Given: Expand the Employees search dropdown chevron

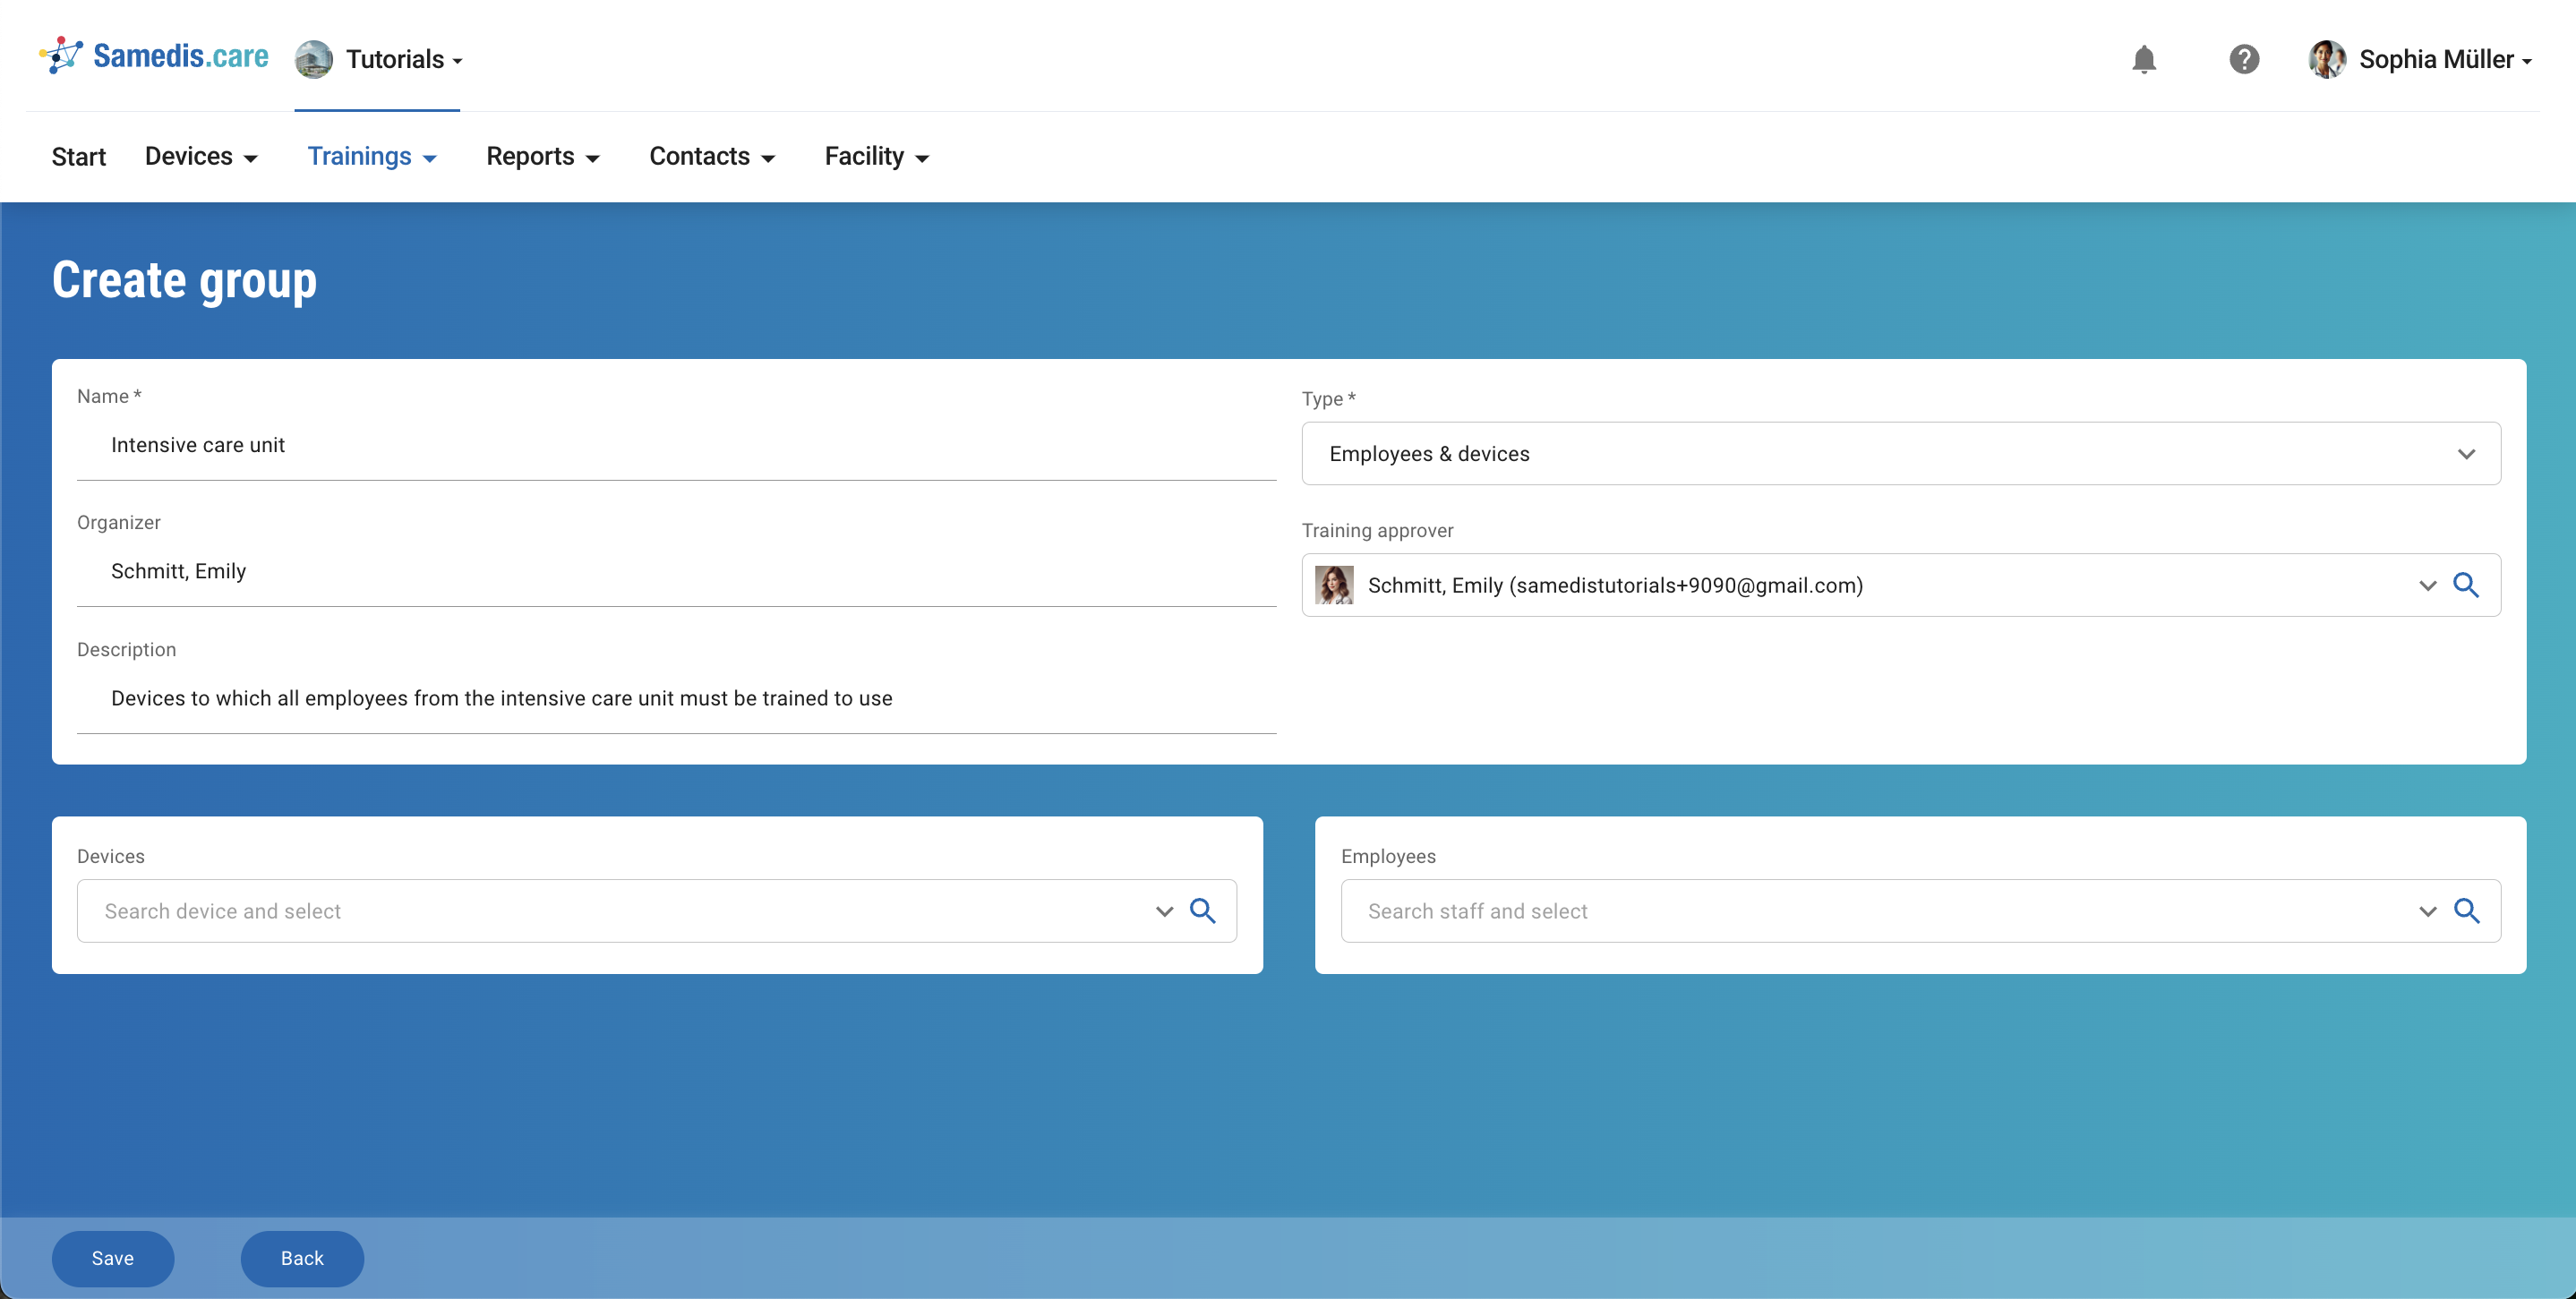Looking at the screenshot, I should tap(2427, 911).
